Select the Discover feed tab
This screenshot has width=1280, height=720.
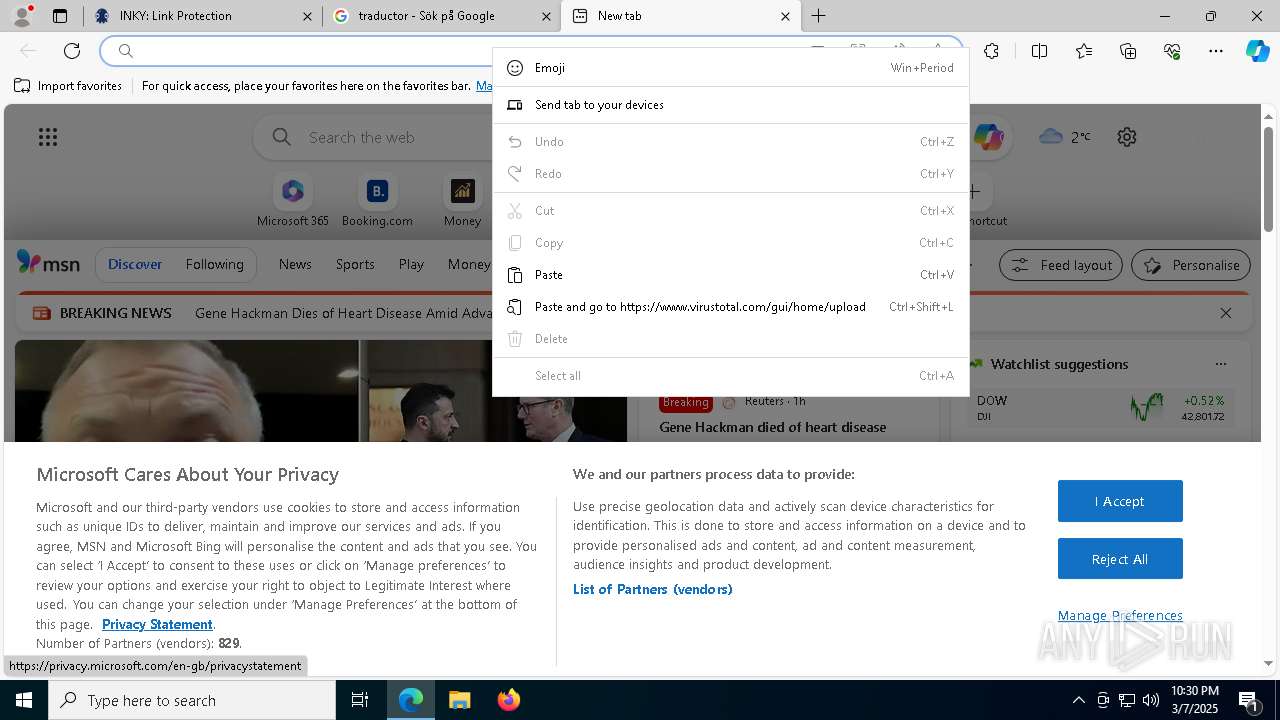[x=135, y=264]
